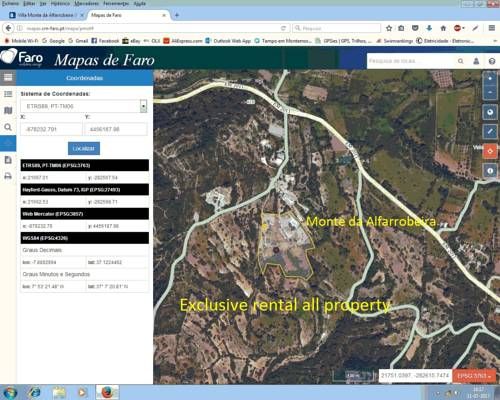
Task: Open the map info tool
Action: click(490, 171)
